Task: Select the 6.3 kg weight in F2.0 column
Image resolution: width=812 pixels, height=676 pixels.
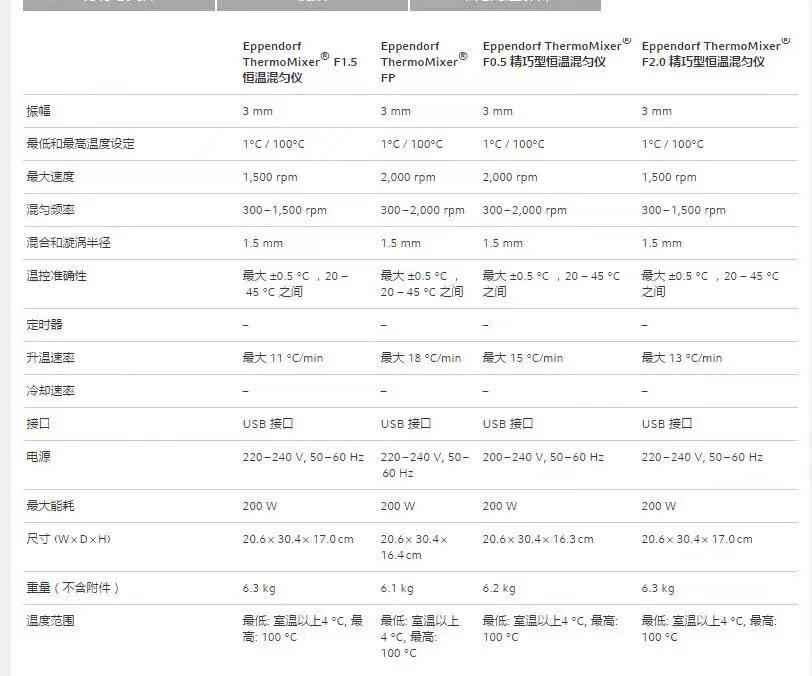Action: (x=658, y=588)
